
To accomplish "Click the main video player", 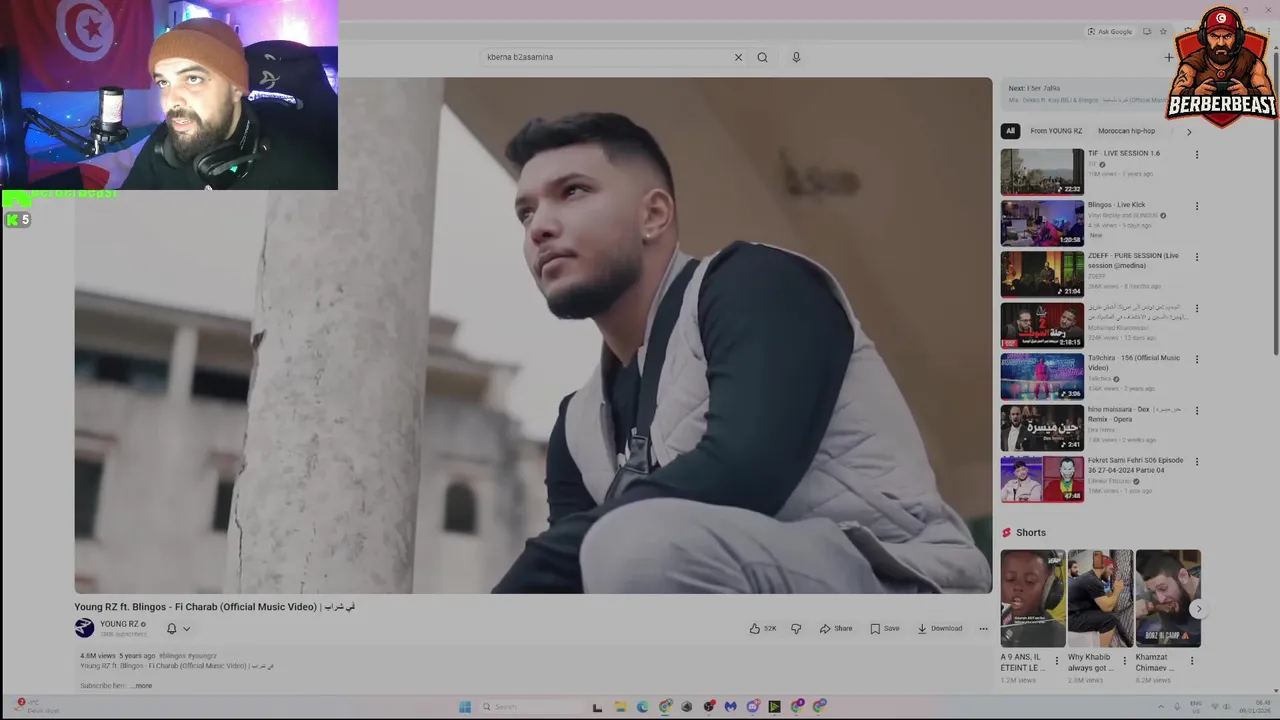I will click(x=533, y=335).
